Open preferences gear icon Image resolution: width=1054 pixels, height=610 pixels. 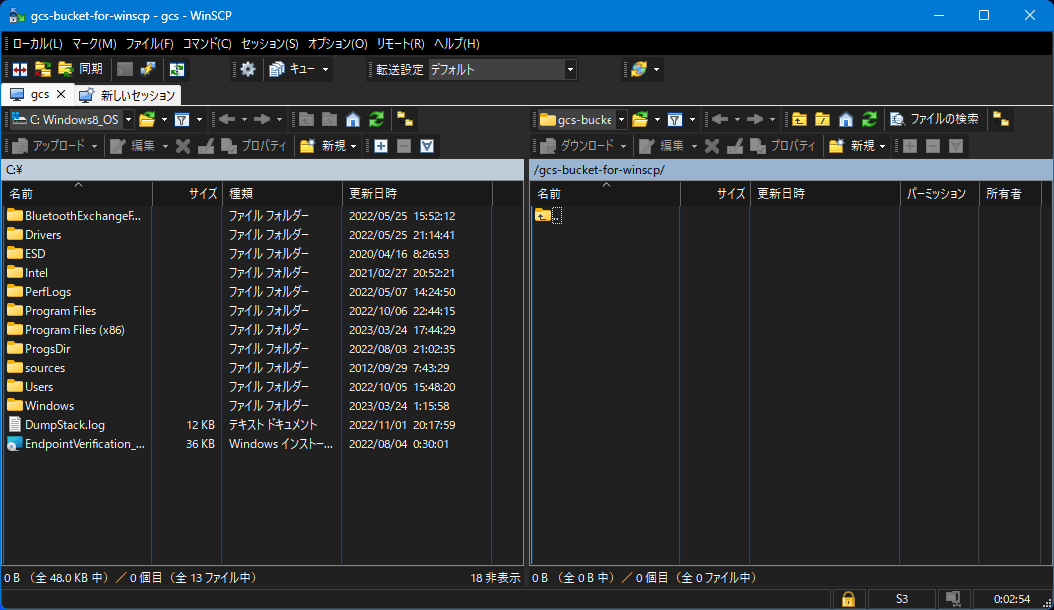248,69
